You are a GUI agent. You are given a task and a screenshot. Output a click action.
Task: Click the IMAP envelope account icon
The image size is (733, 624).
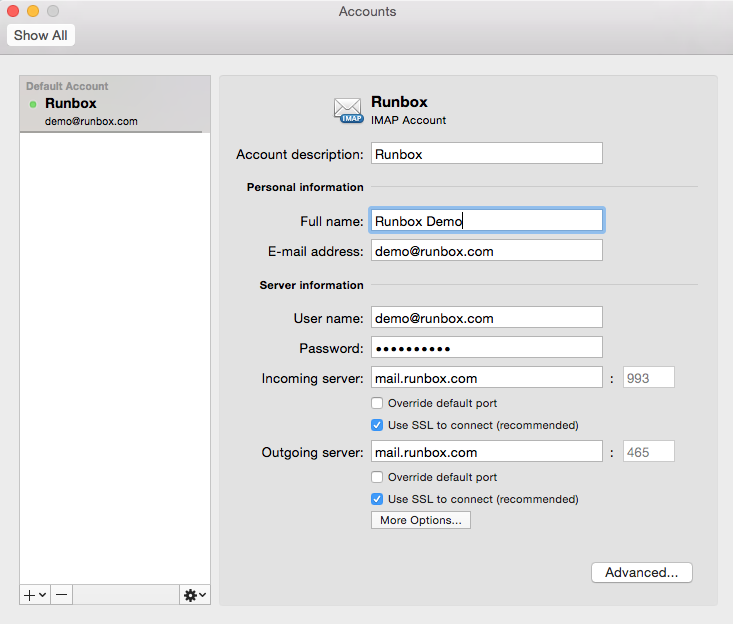tap(349, 110)
